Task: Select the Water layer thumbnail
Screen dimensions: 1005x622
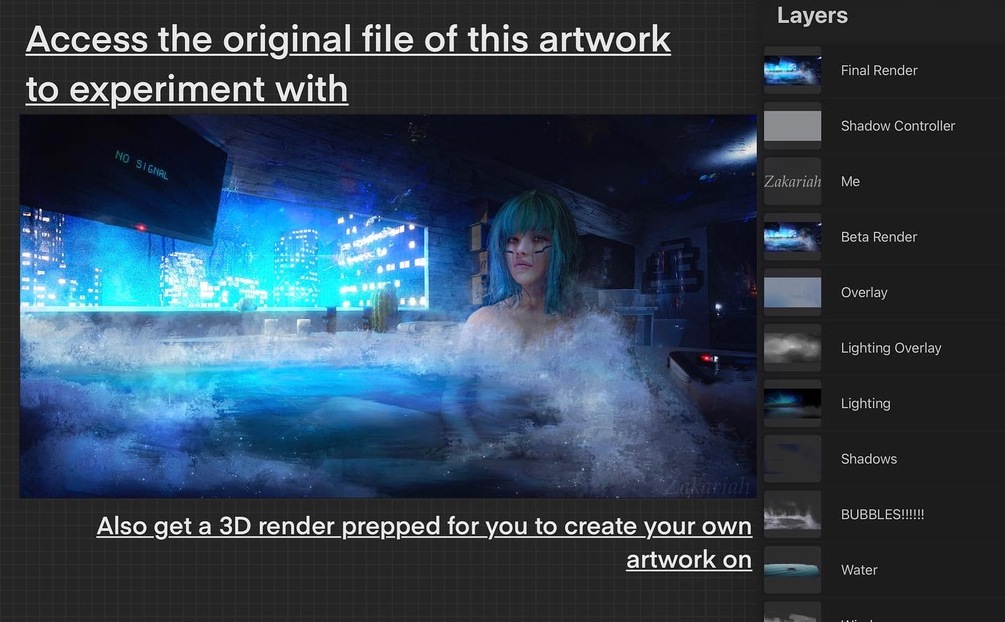Action: click(792, 569)
